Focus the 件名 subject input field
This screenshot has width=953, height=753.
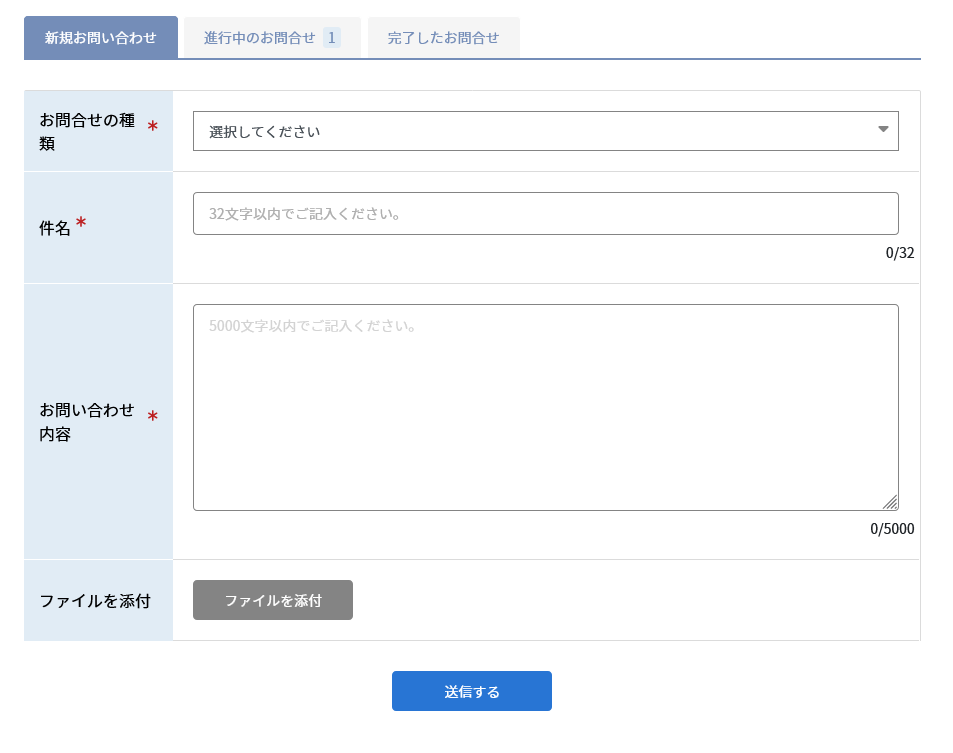tap(545, 214)
